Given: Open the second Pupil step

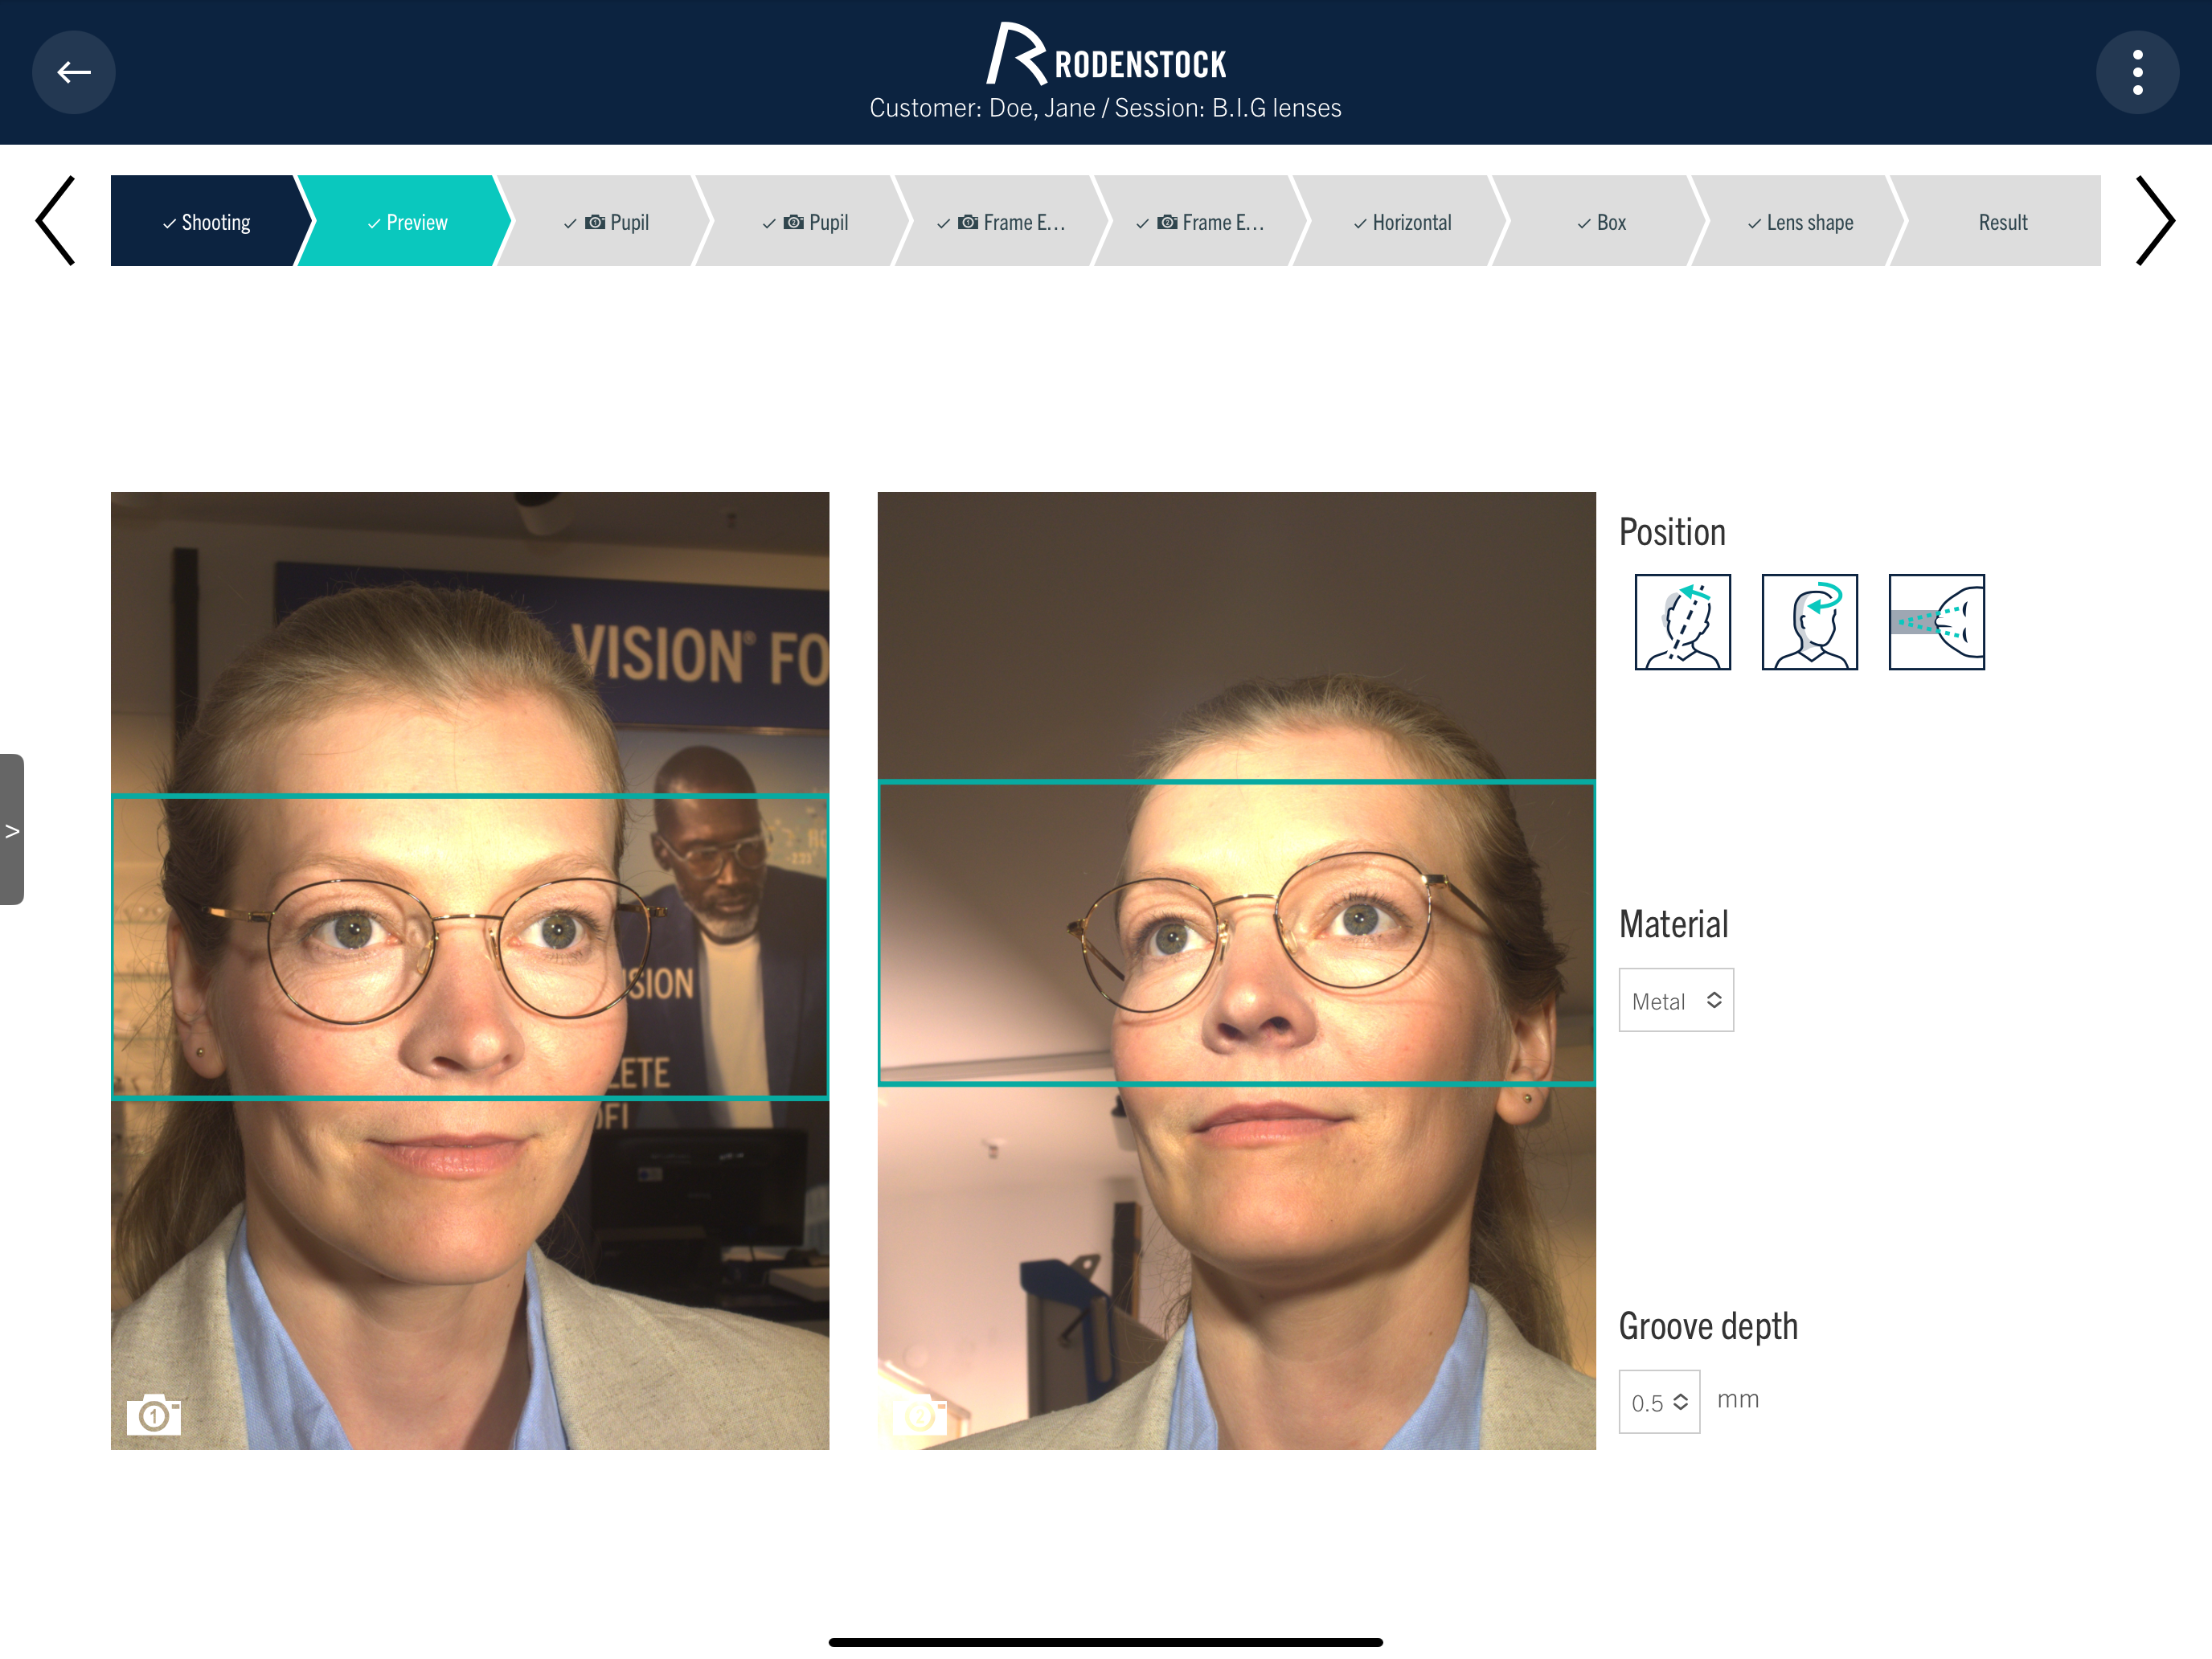Looking at the screenshot, I should tap(804, 221).
